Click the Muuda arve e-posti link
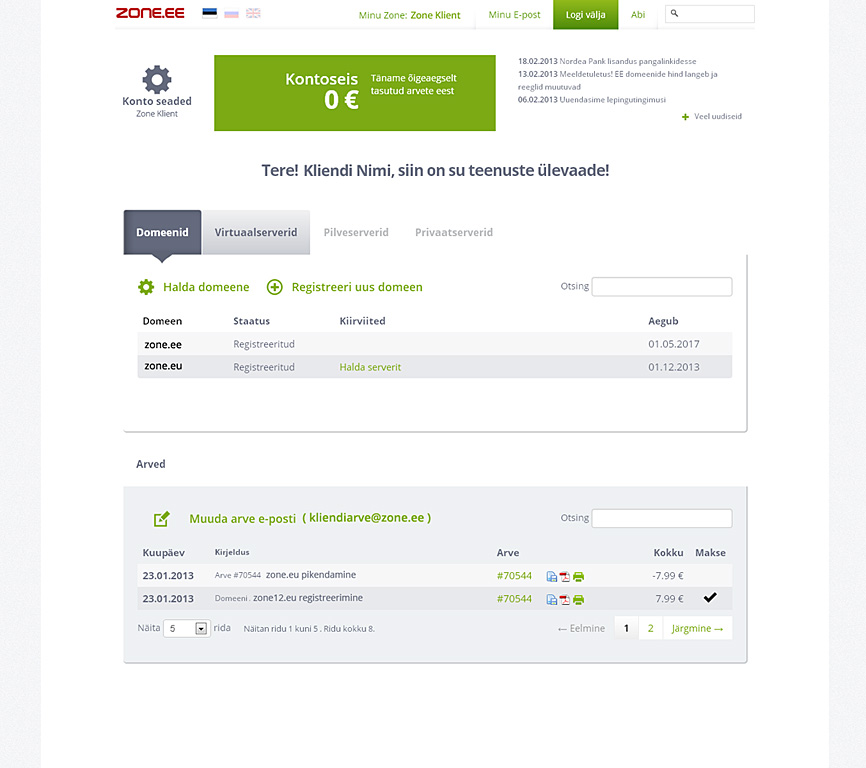This screenshot has height=768, width=866. tap(242, 519)
